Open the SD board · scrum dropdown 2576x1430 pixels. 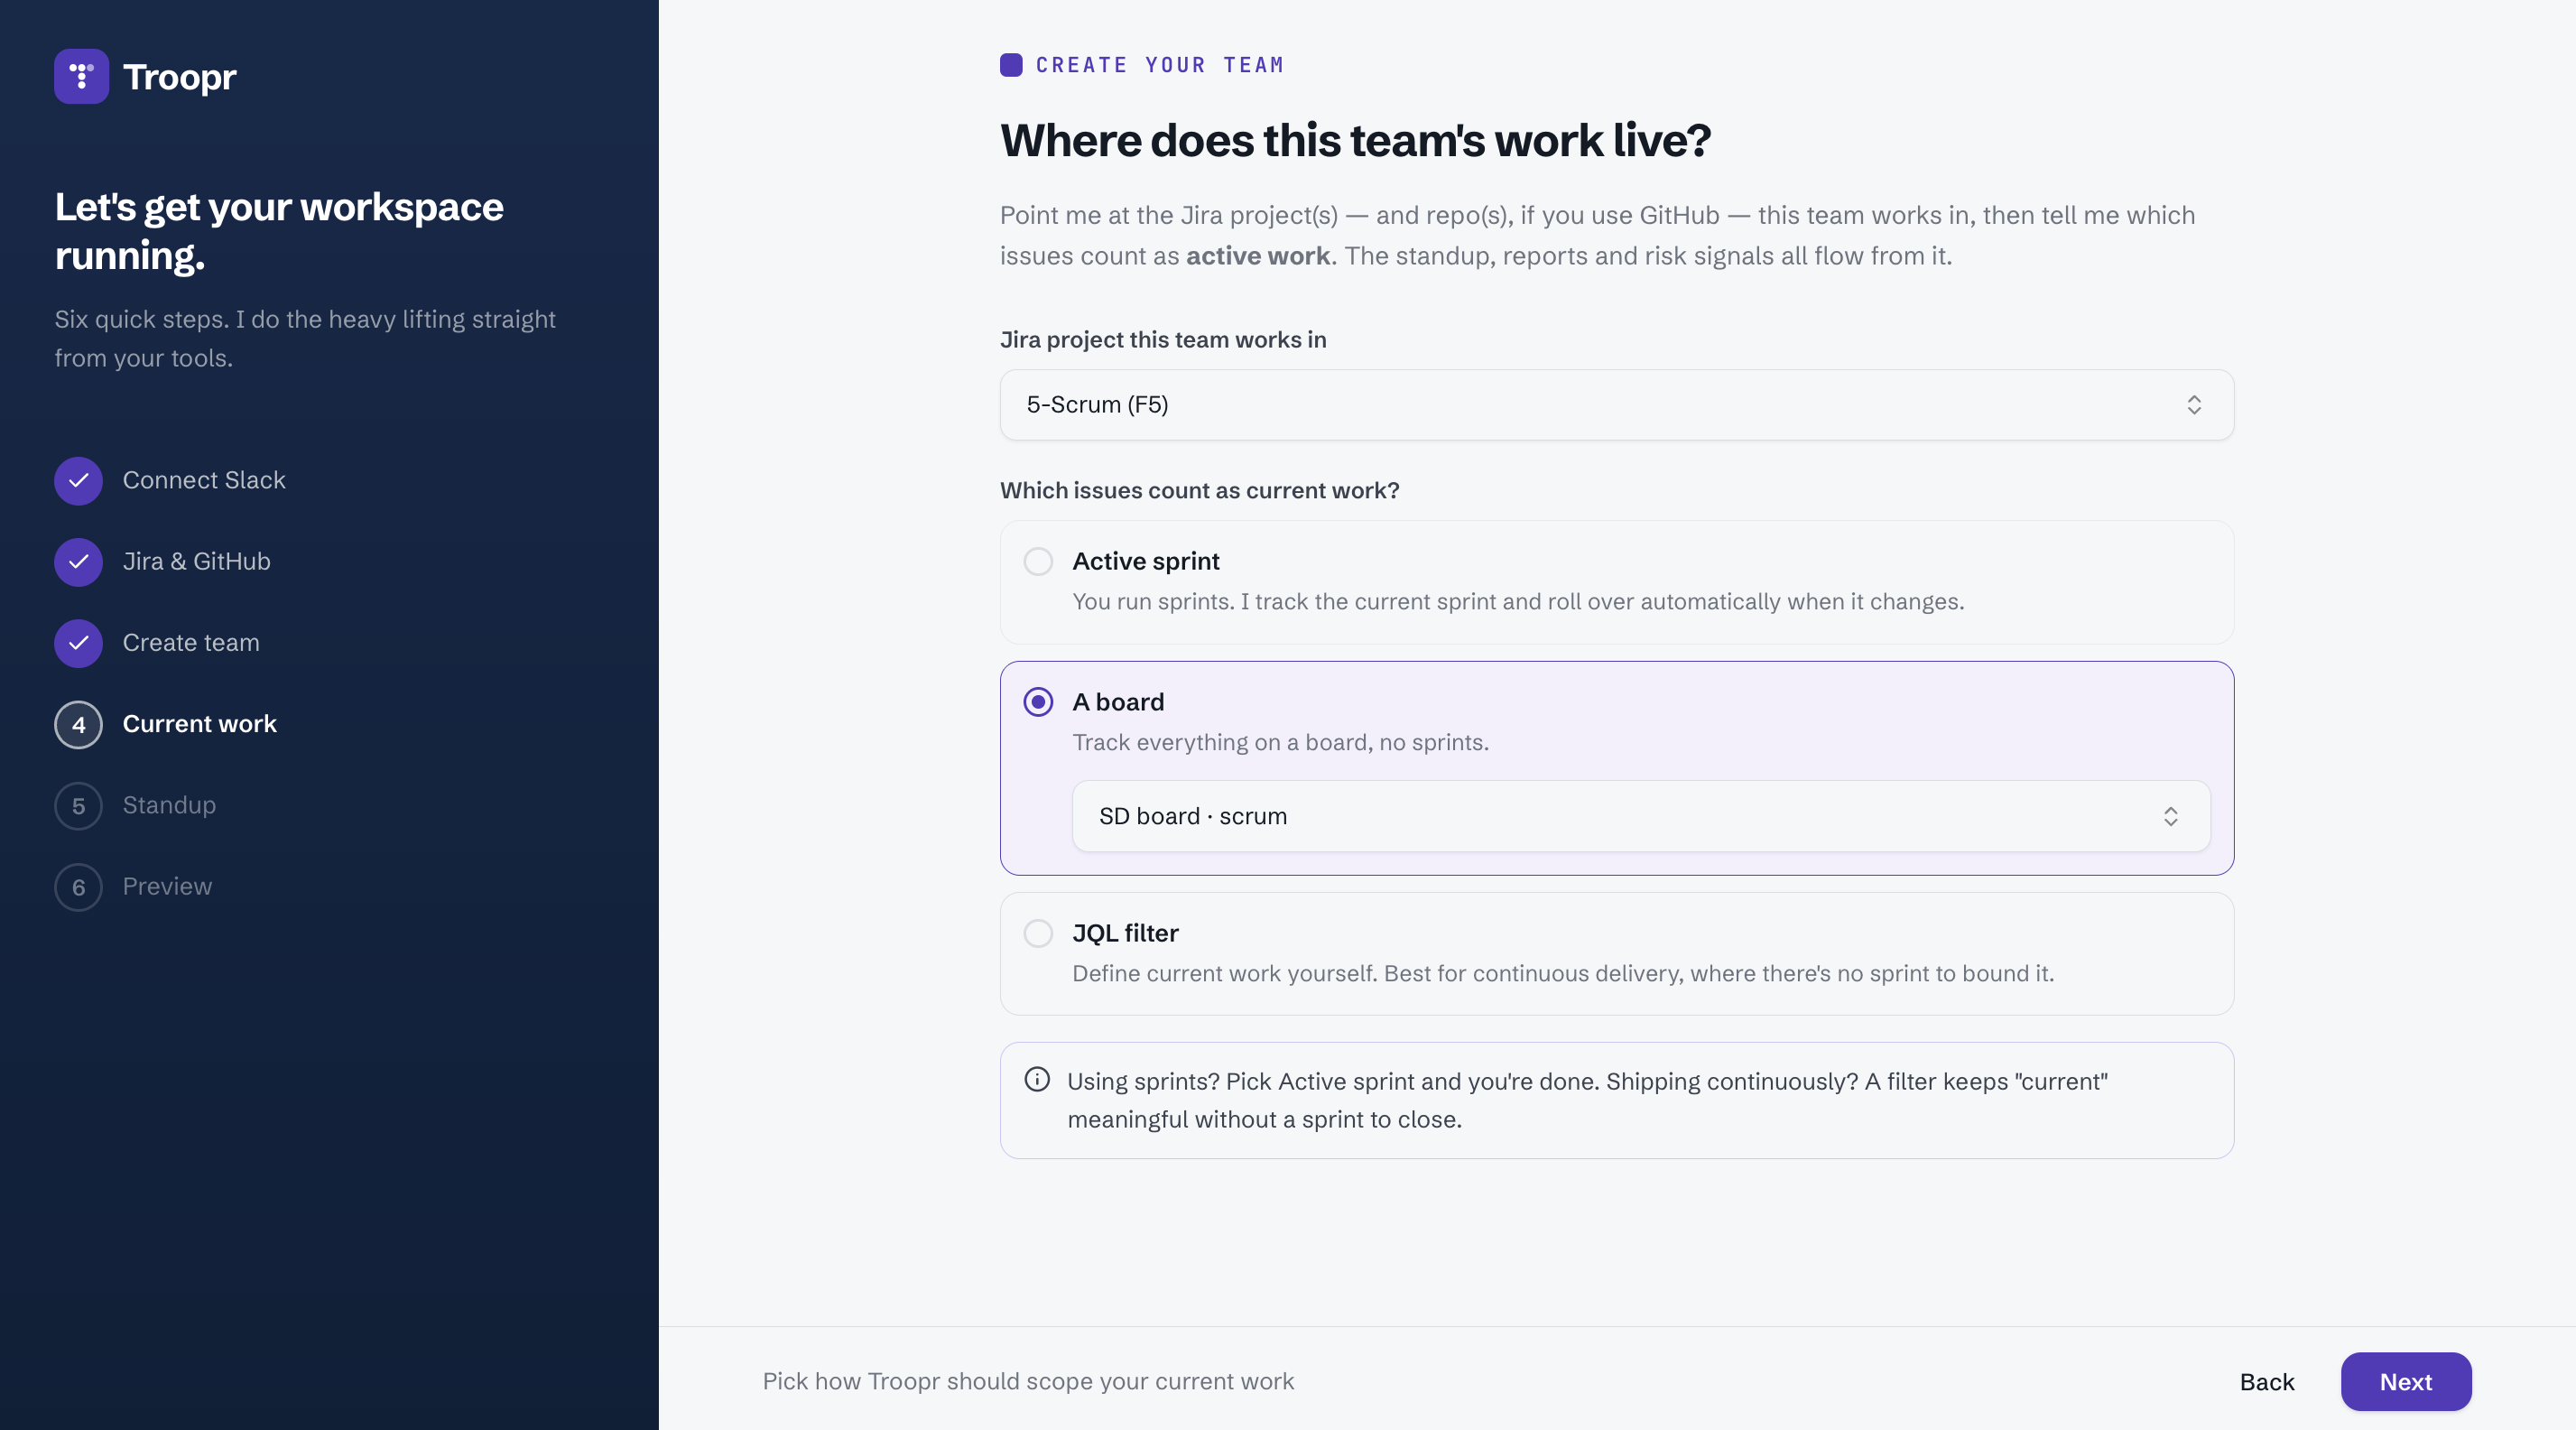click(x=1640, y=816)
